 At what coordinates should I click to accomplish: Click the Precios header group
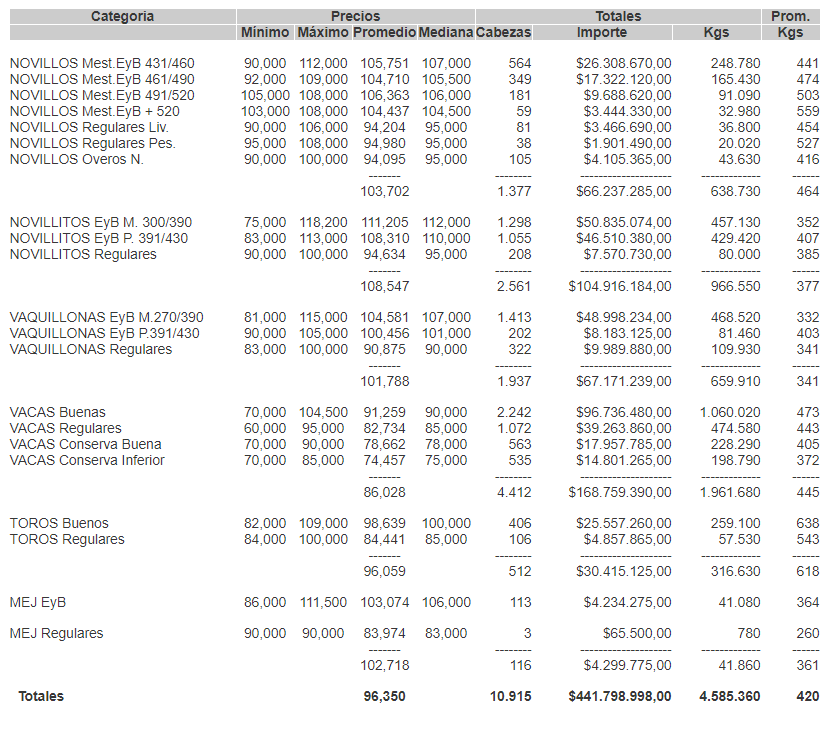click(x=355, y=16)
